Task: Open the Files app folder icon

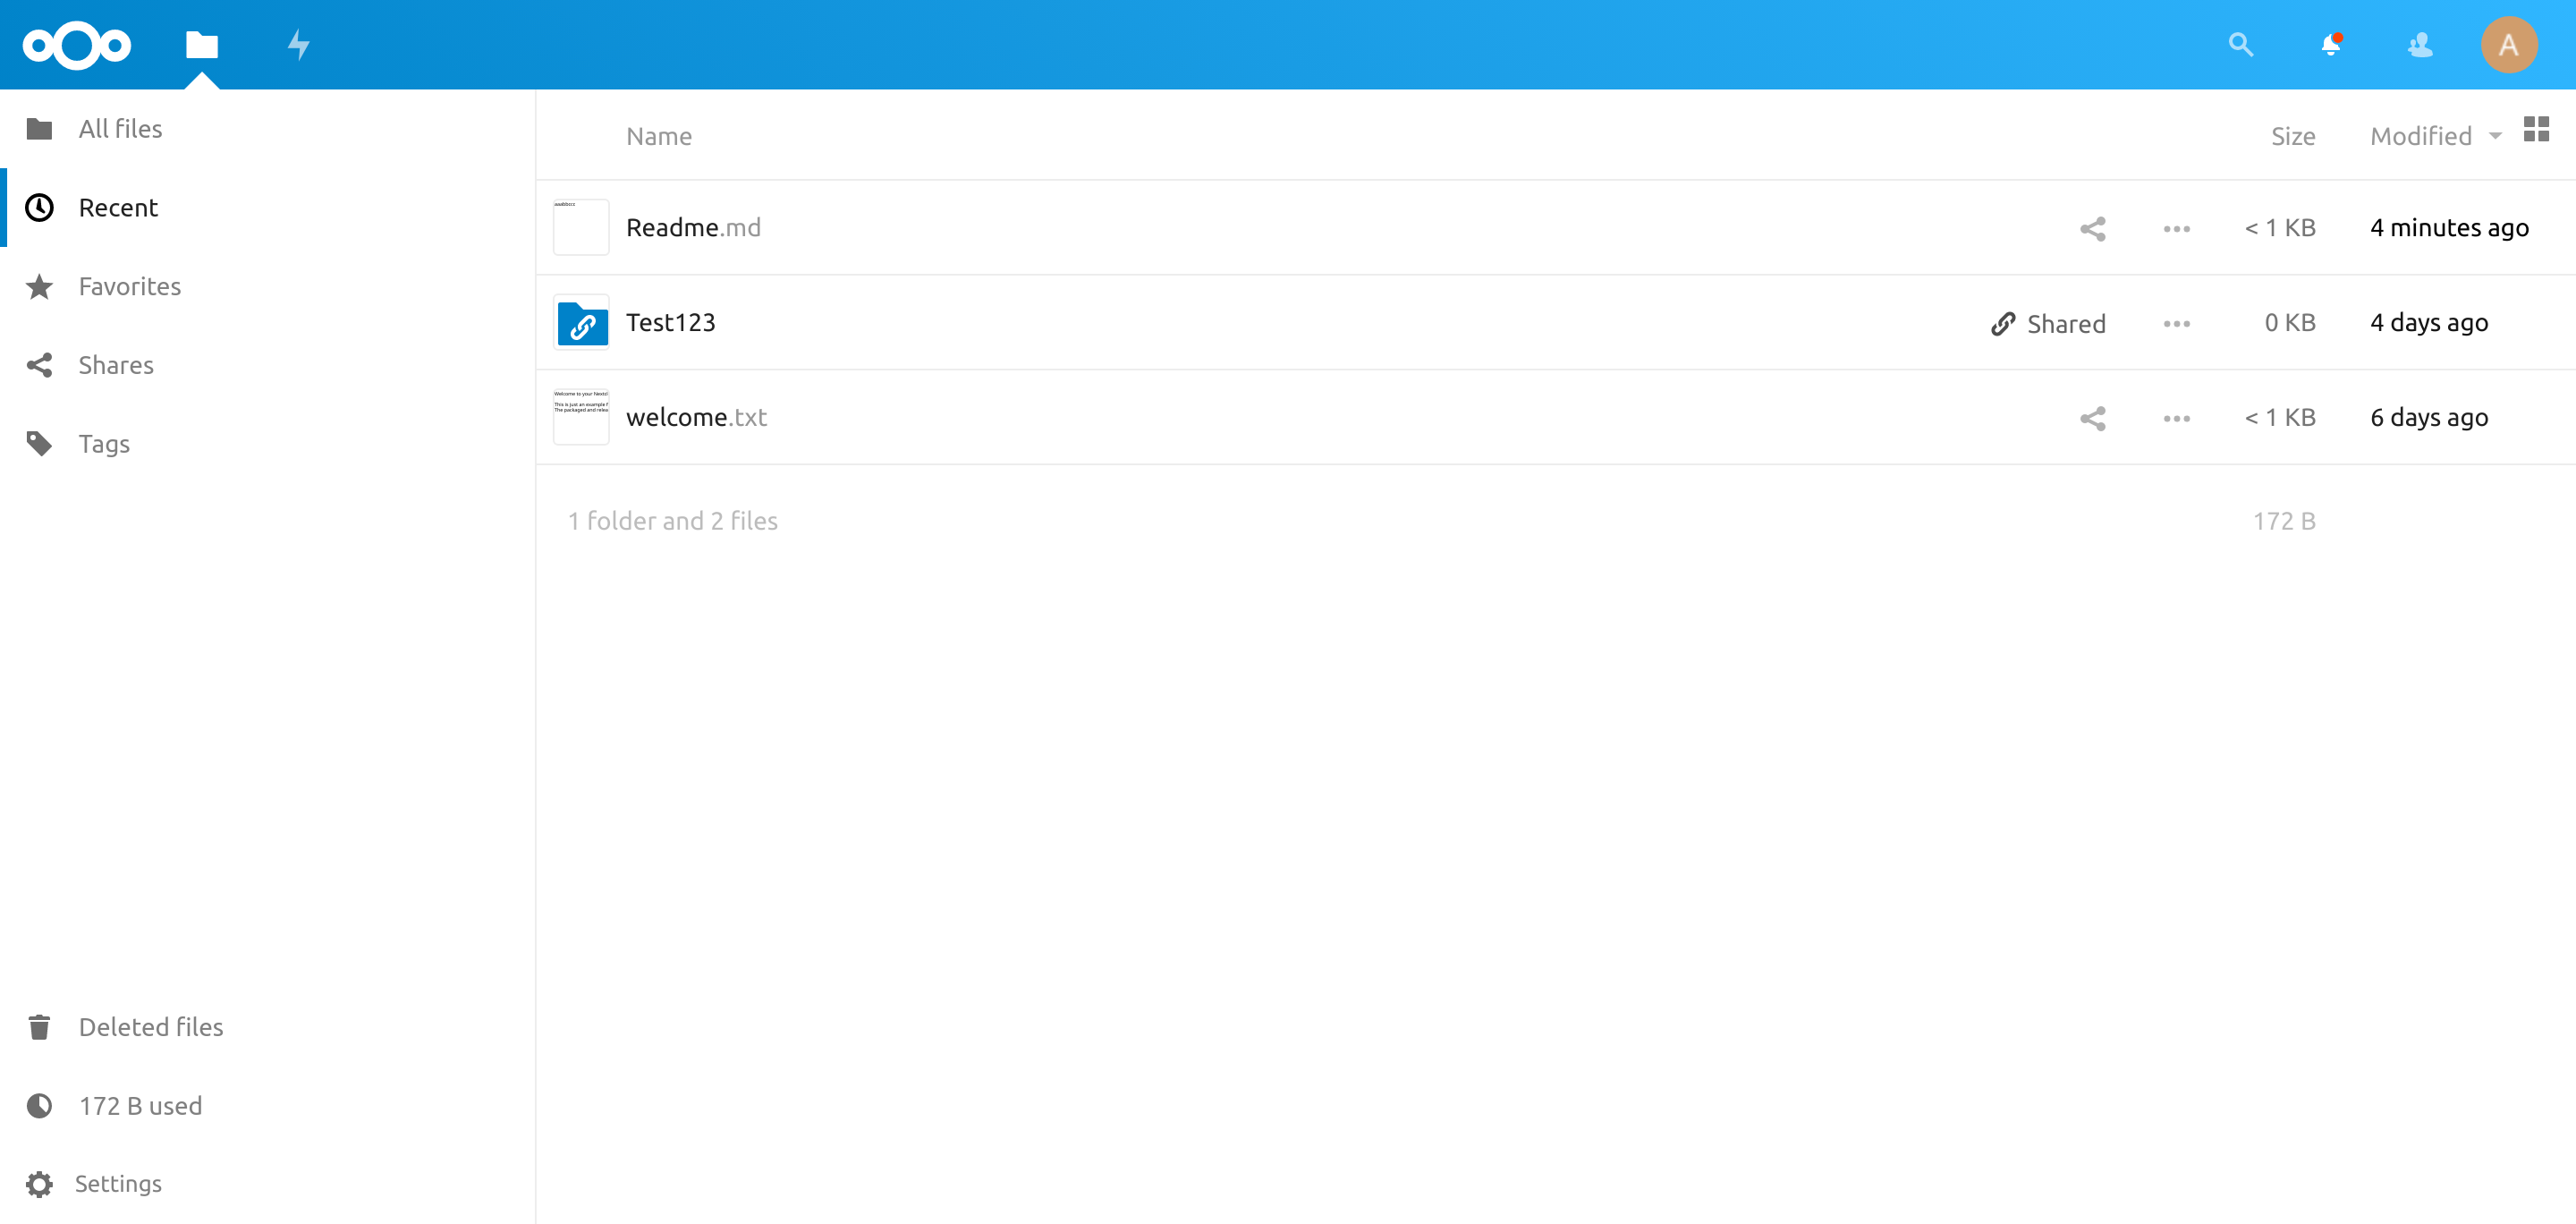Action: tap(201, 44)
